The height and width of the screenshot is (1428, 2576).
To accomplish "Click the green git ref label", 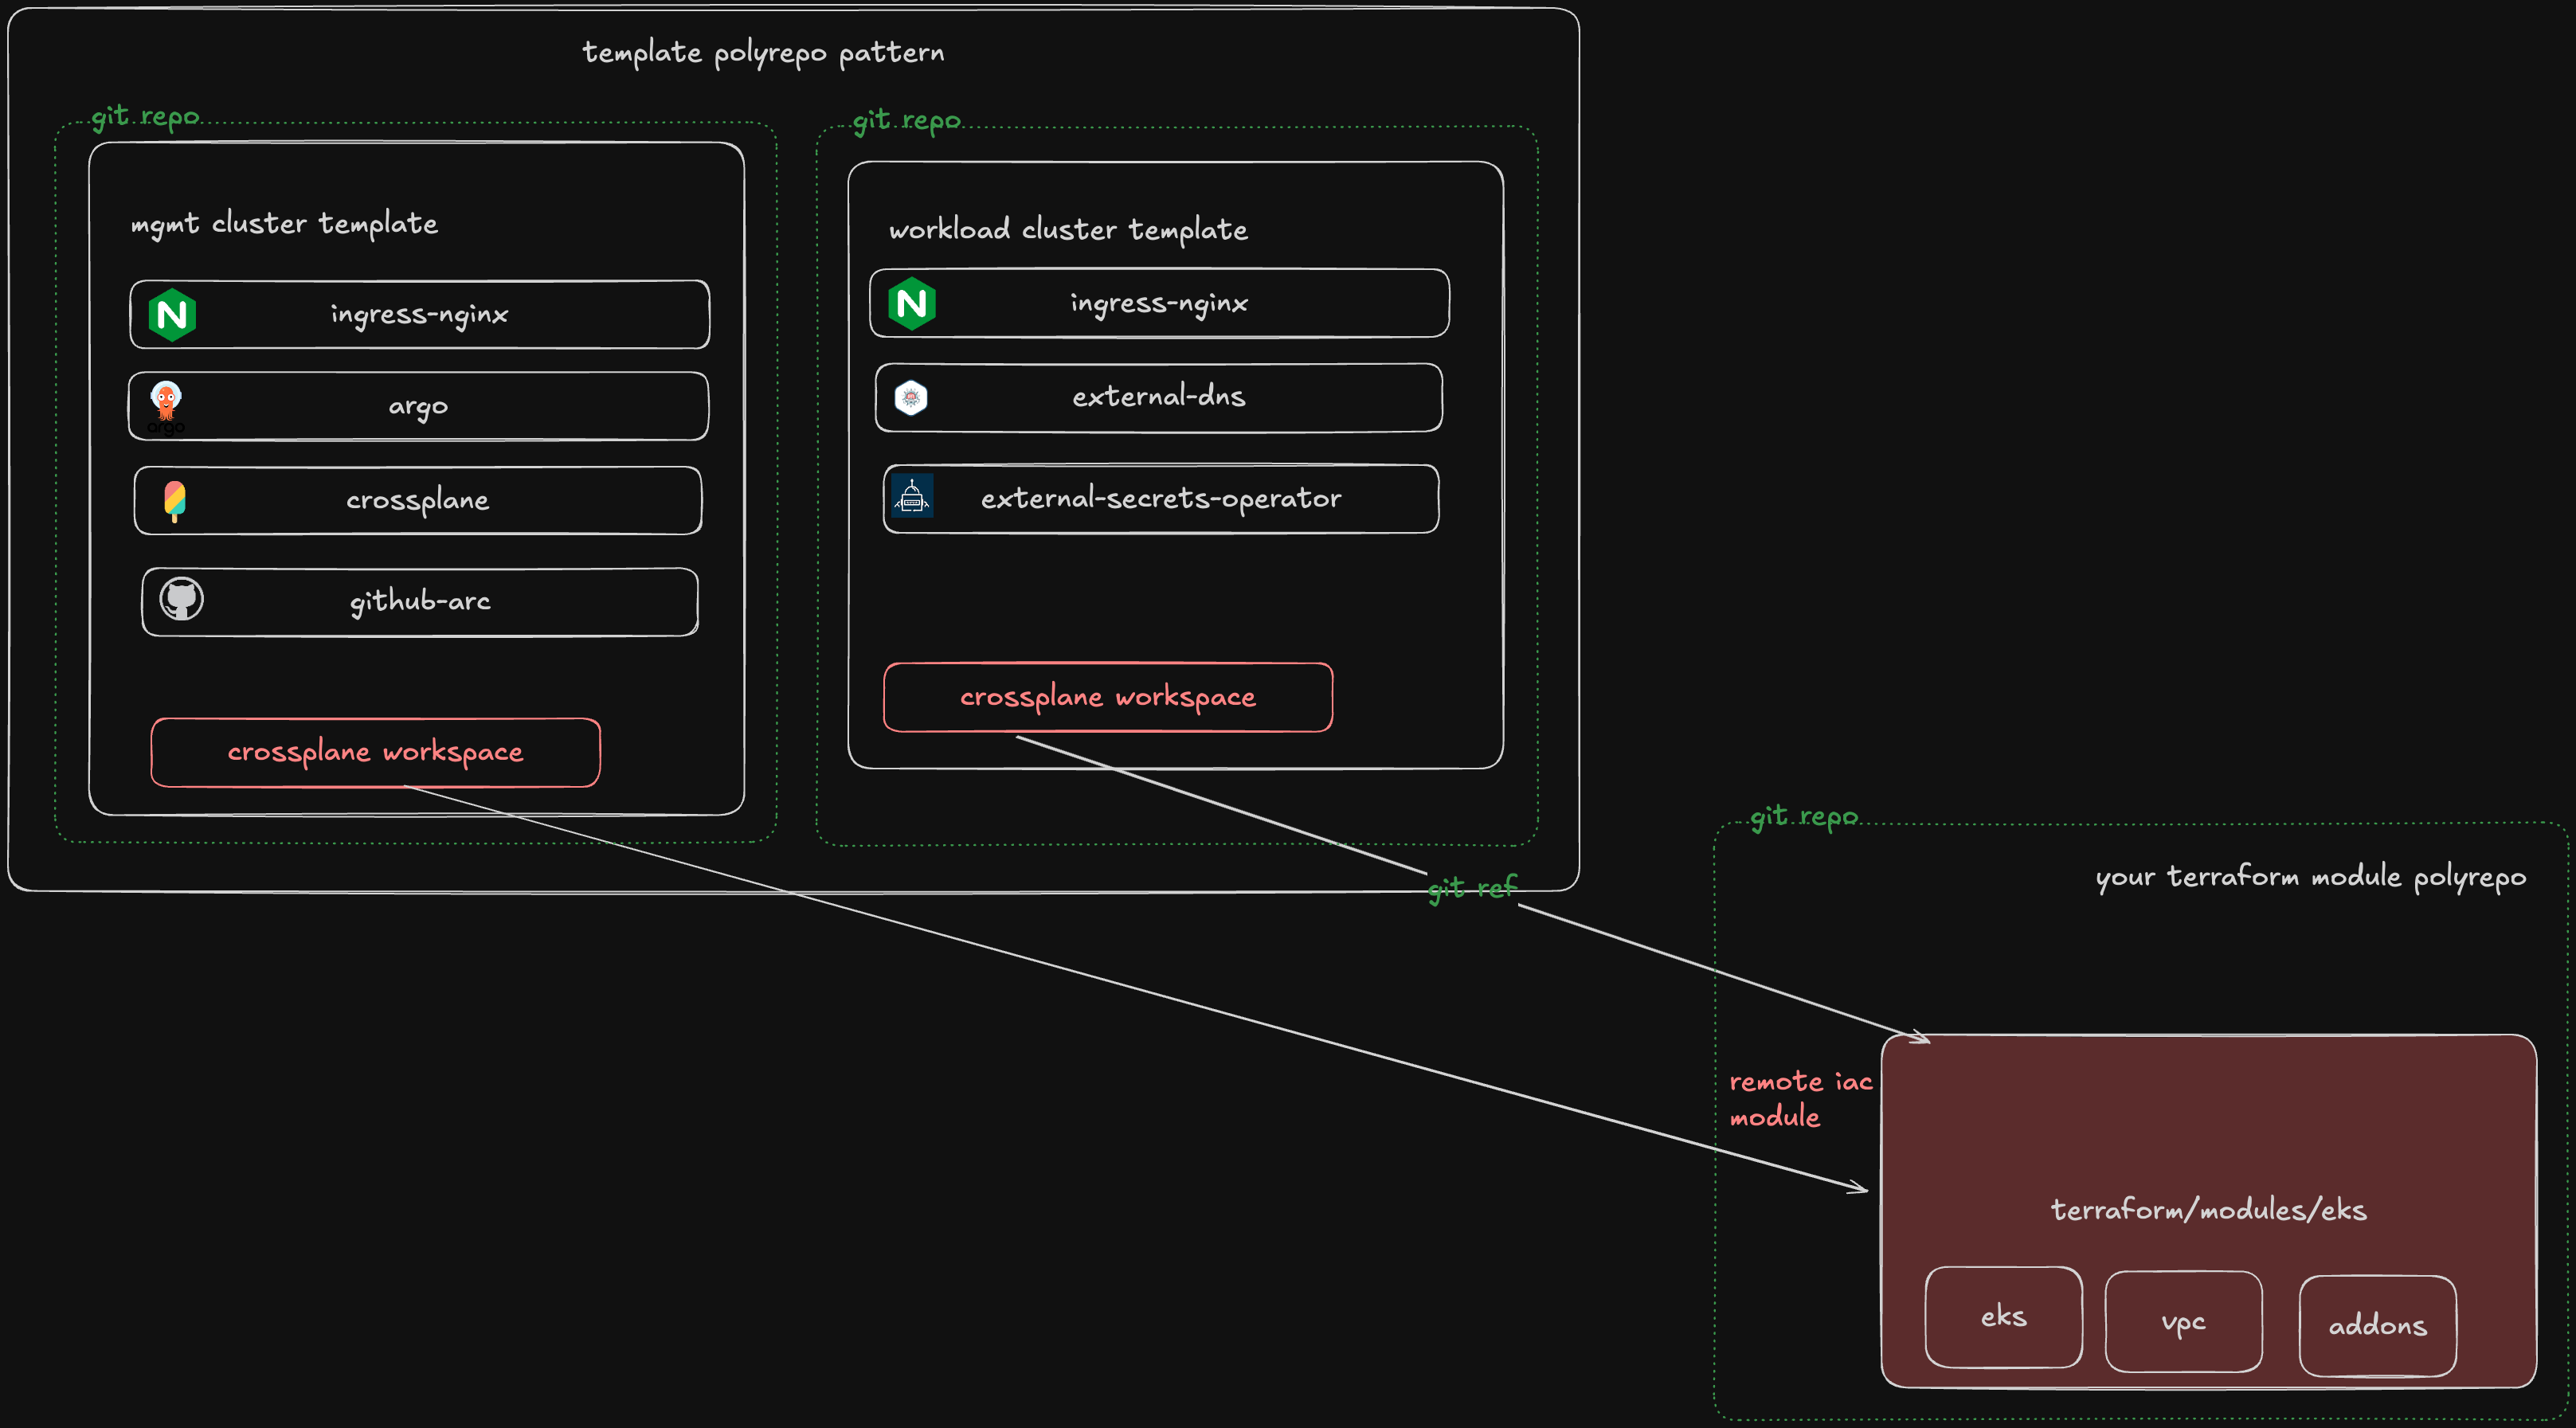I will [x=1471, y=887].
